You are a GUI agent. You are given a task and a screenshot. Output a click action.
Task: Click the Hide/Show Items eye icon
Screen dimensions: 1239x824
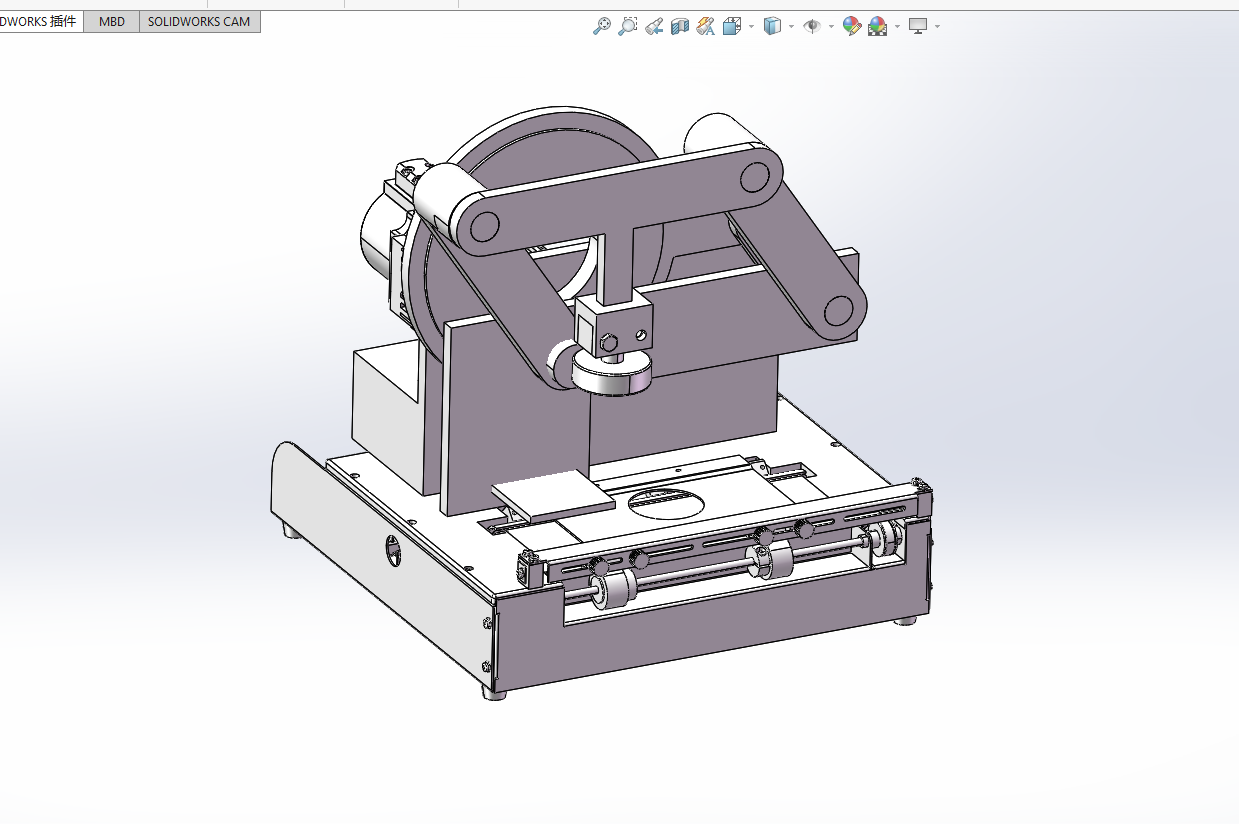pos(812,26)
